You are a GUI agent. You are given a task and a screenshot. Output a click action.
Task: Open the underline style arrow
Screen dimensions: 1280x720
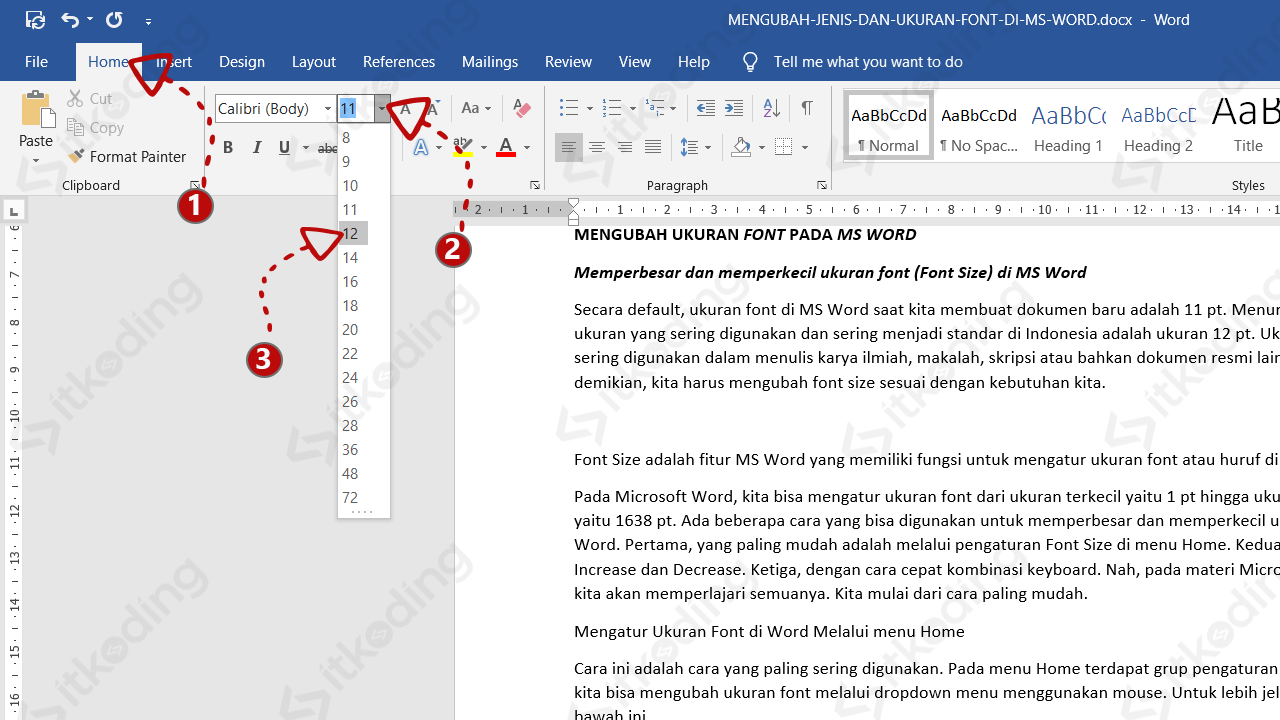306,148
